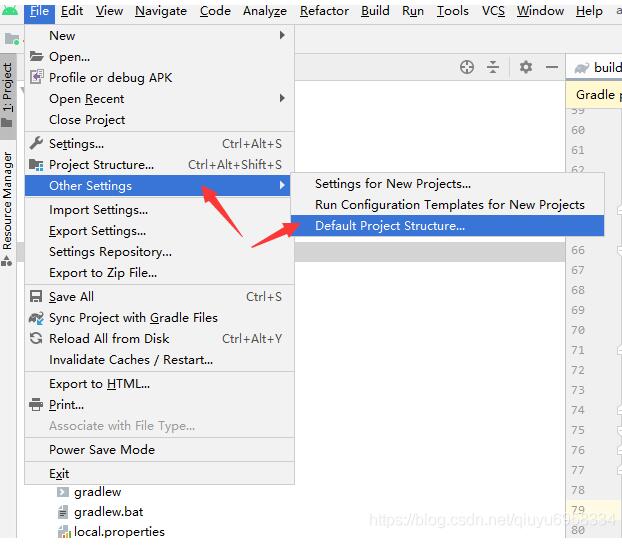Screen dimensions: 622x546
Task: Open the Window menu
Action: pyautogui.click(x=540, y=11)
